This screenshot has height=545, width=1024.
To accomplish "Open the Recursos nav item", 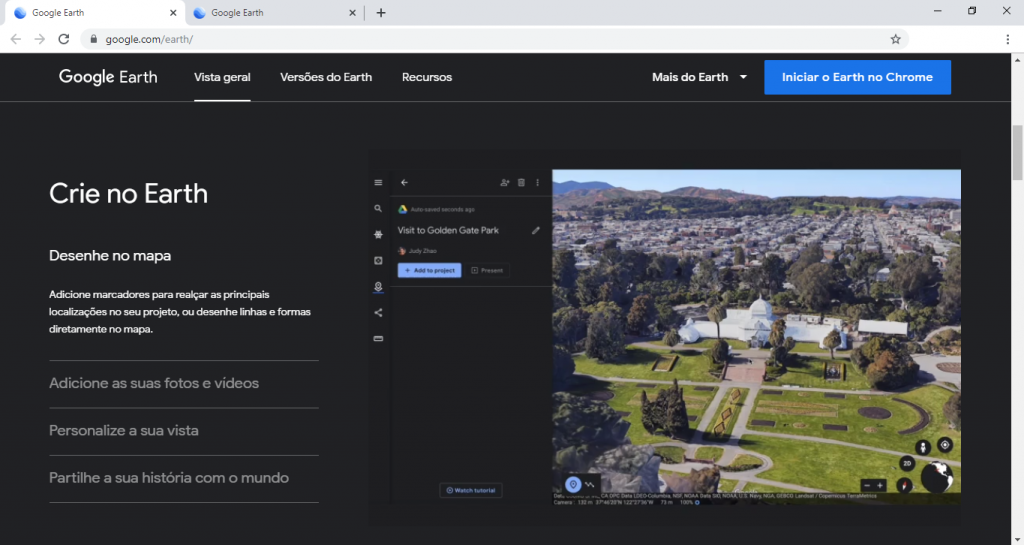I will pos(427,77).
